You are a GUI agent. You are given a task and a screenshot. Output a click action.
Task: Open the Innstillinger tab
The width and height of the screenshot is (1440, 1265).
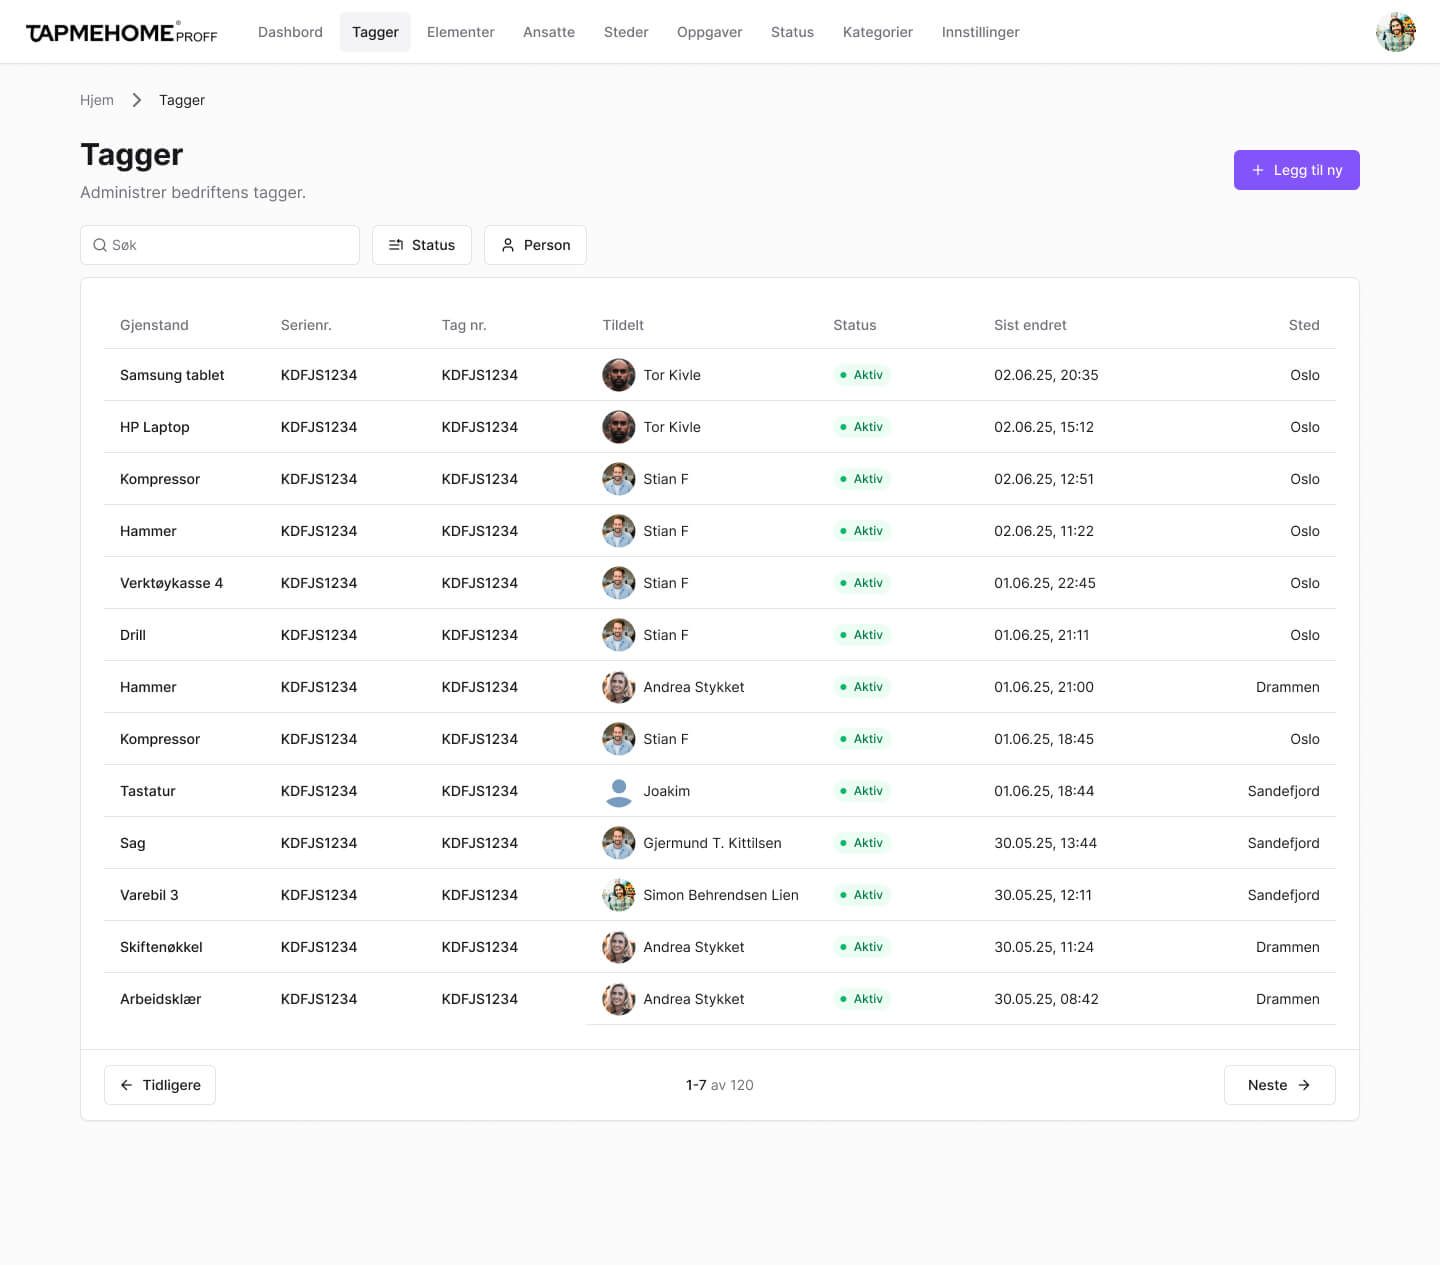click(x=980, y=32)
